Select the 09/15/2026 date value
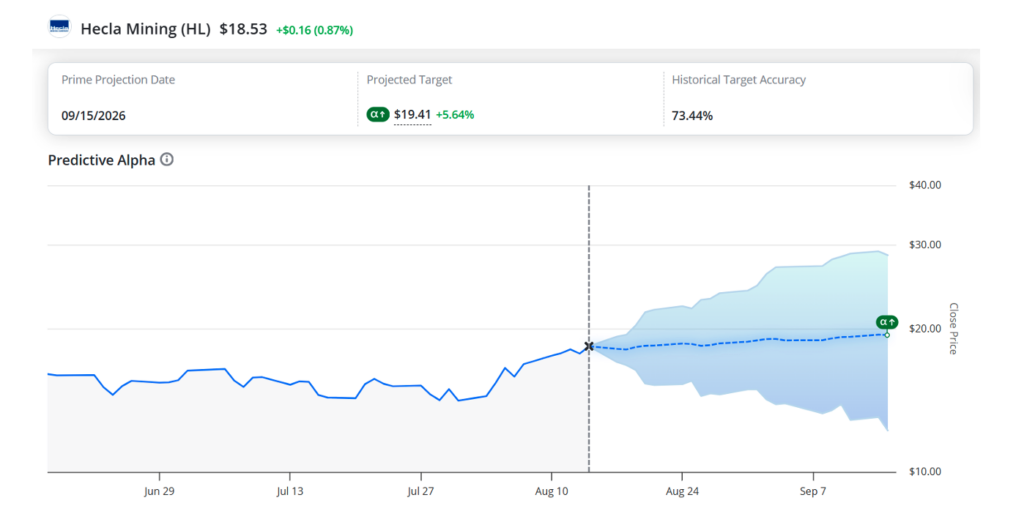 (x=93, y=116)
